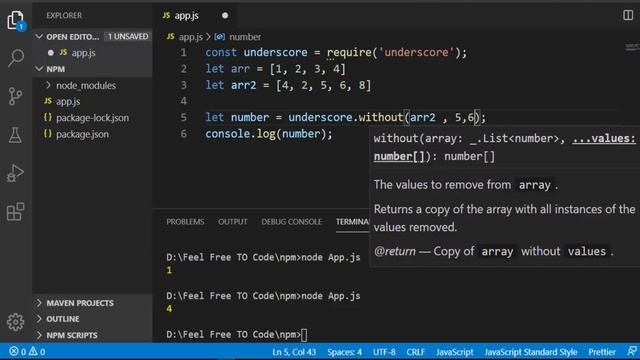Click the feedback icon in status bar

(x=632, y=351)
